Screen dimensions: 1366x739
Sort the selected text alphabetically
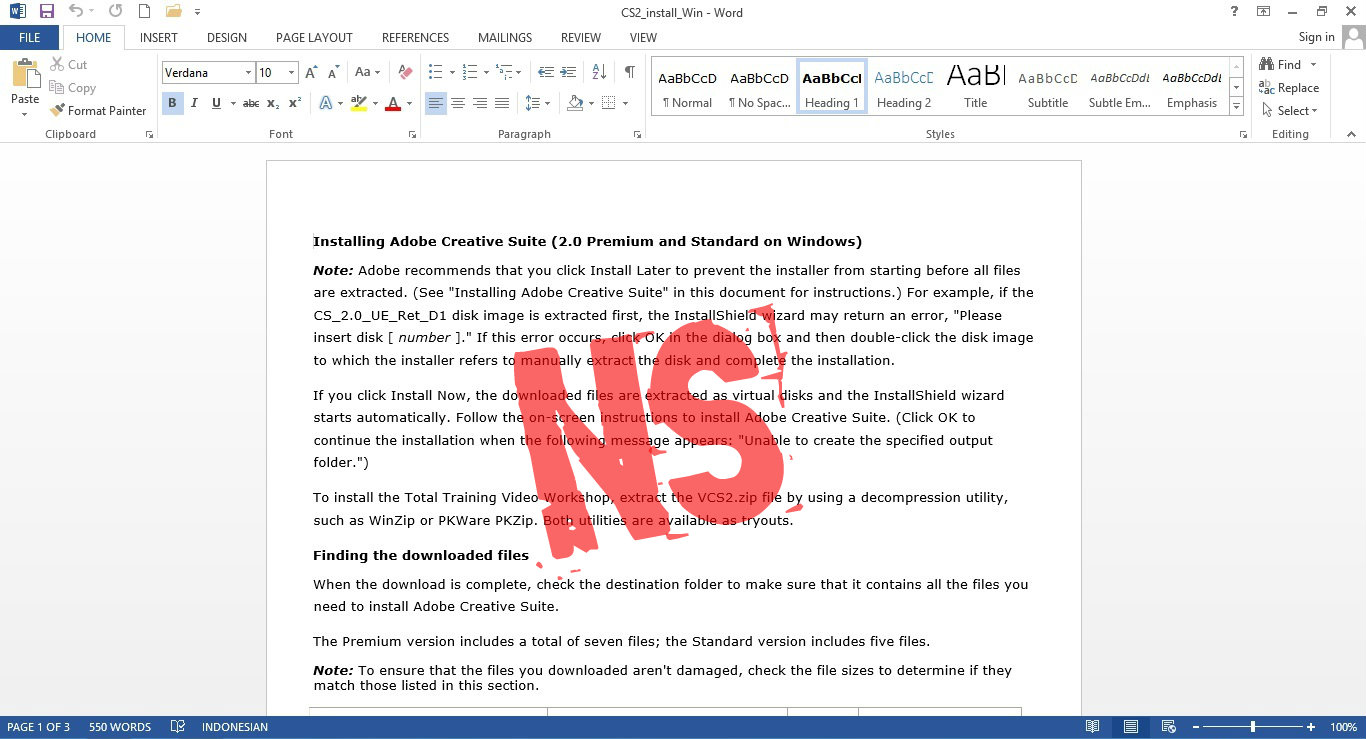pos(599,73)
